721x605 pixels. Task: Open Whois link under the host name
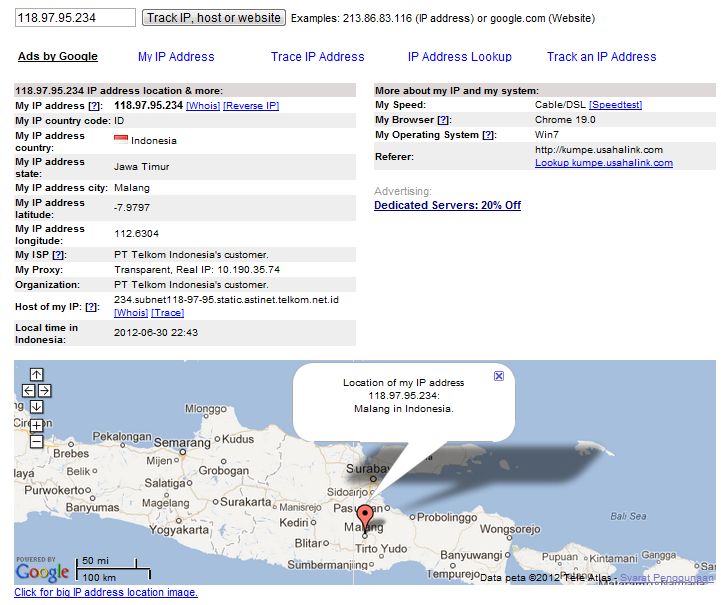[131, 313]
